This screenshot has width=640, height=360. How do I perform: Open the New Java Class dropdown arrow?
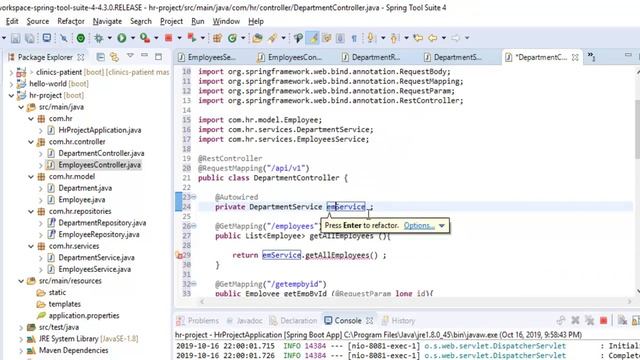pyautogui.click(x=243, y=38)
